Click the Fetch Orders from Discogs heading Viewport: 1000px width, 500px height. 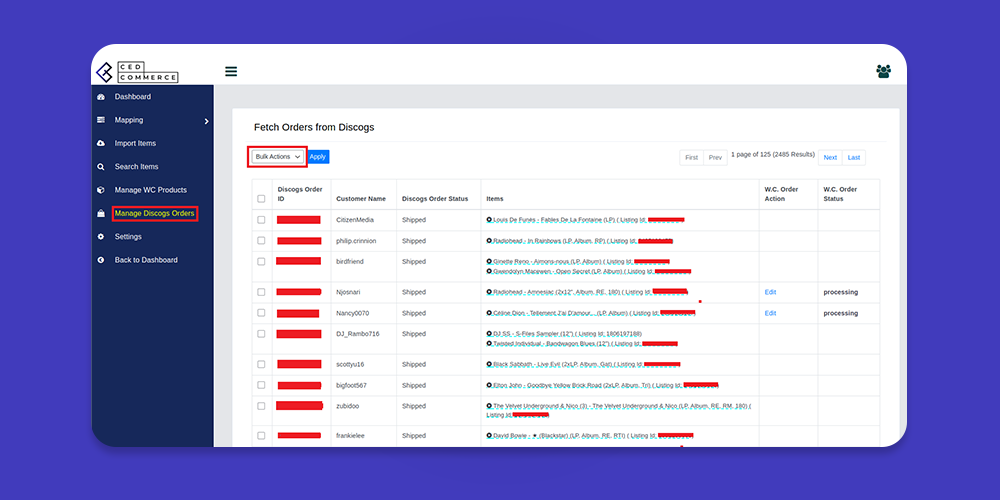[x=314, y=128]
